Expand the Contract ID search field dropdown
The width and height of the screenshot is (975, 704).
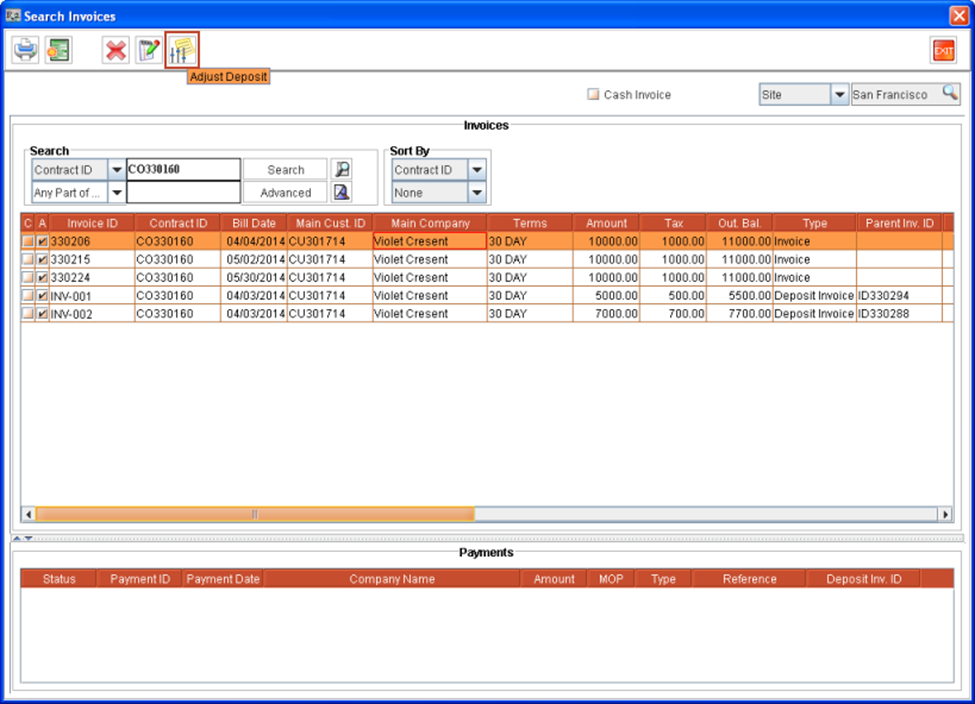point(117,170)
